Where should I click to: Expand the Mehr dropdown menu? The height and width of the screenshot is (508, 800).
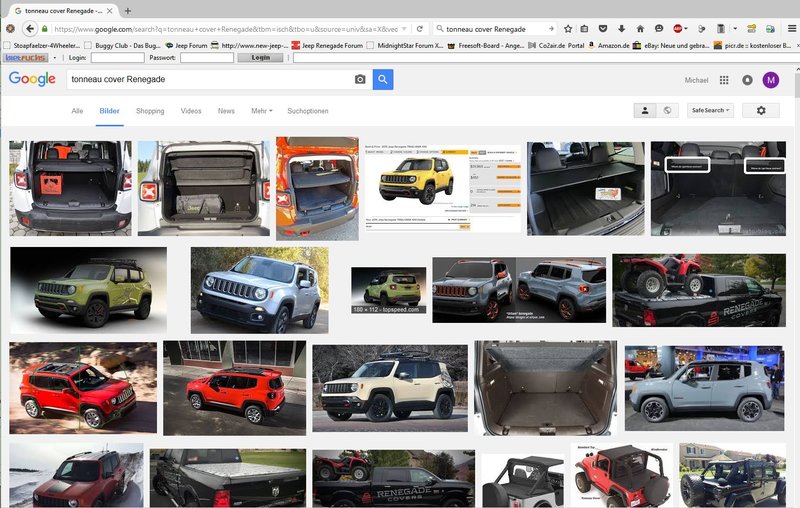coord(261,111)
